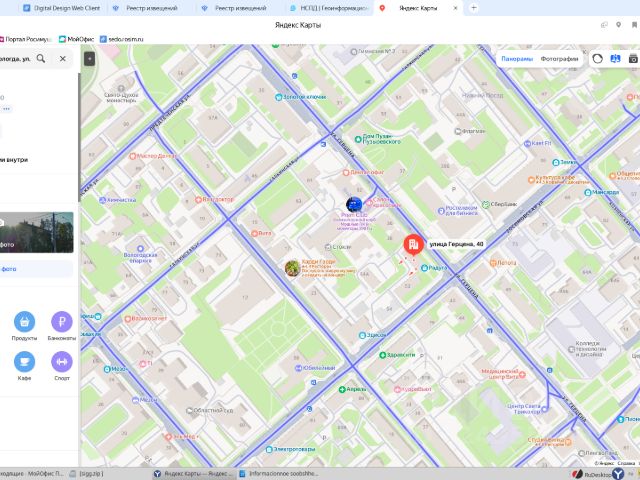Open sedo.rosim.ru bookmark
Image resolution: width=640 pixels, height=480 pixels.
tap(122, 39)
